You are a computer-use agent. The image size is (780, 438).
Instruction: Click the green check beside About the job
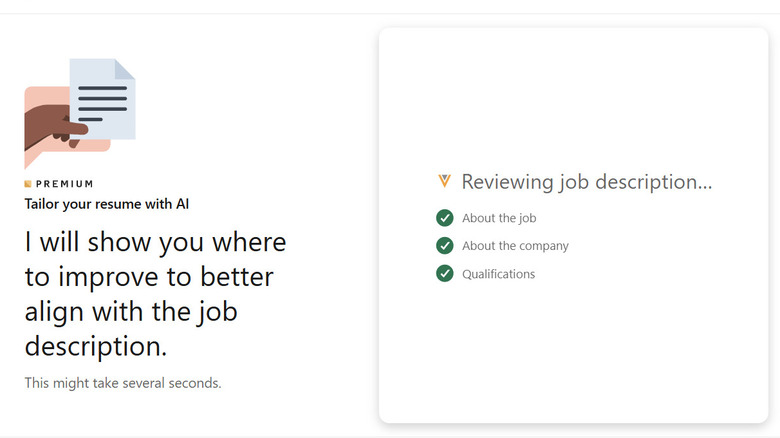[x=445, y=218]
